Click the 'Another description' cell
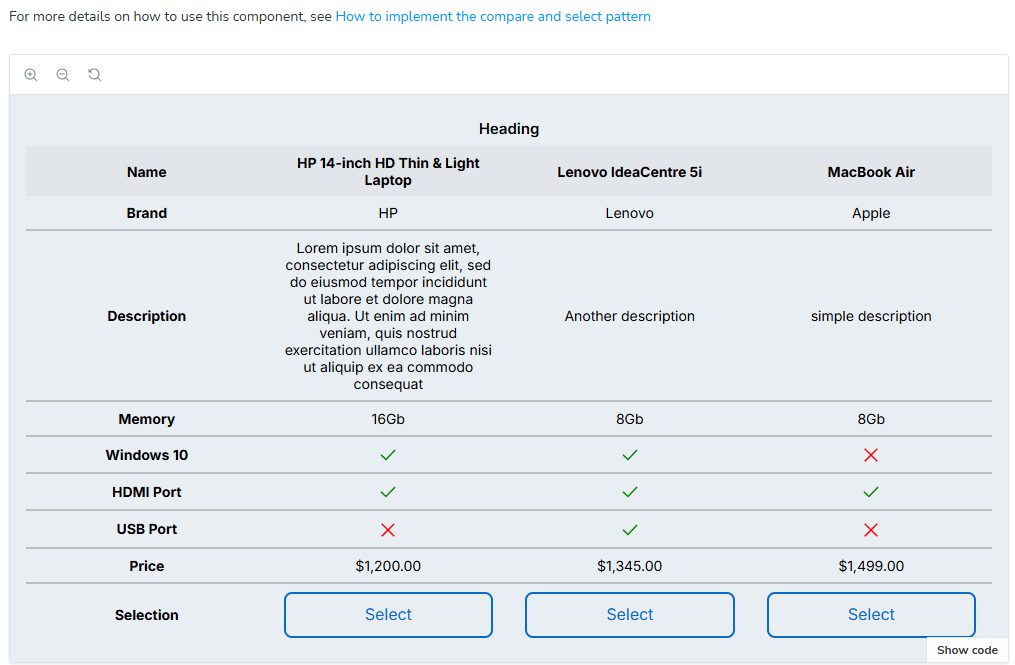 point(629,316)
